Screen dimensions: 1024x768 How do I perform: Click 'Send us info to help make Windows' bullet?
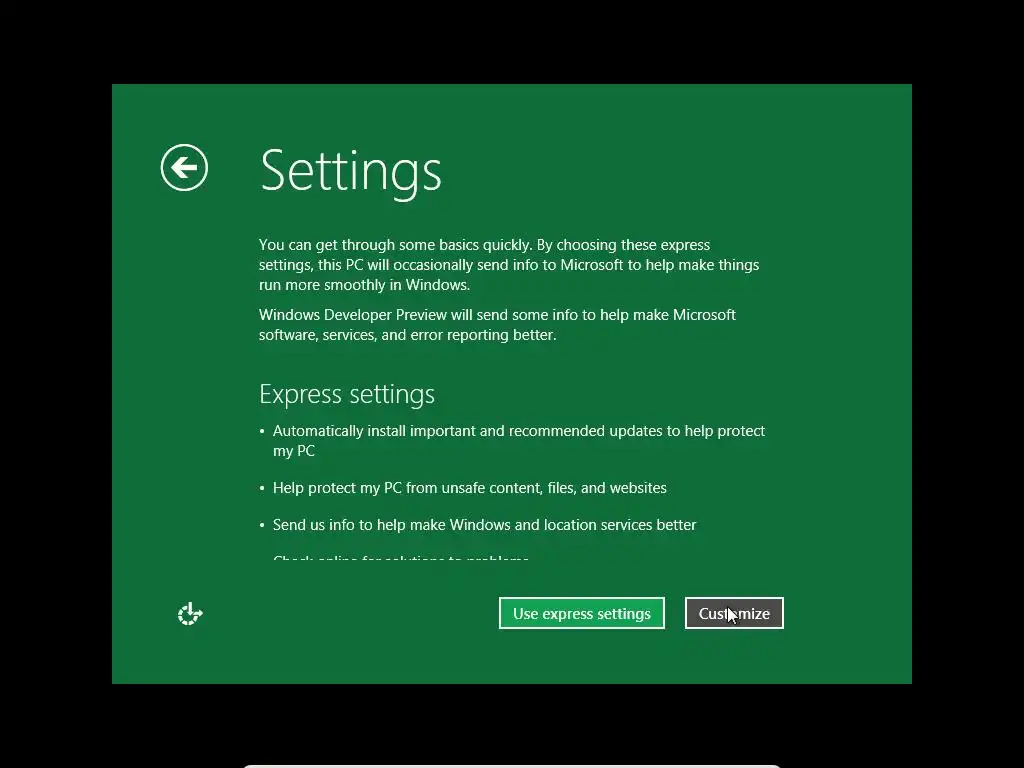point(484,525)
